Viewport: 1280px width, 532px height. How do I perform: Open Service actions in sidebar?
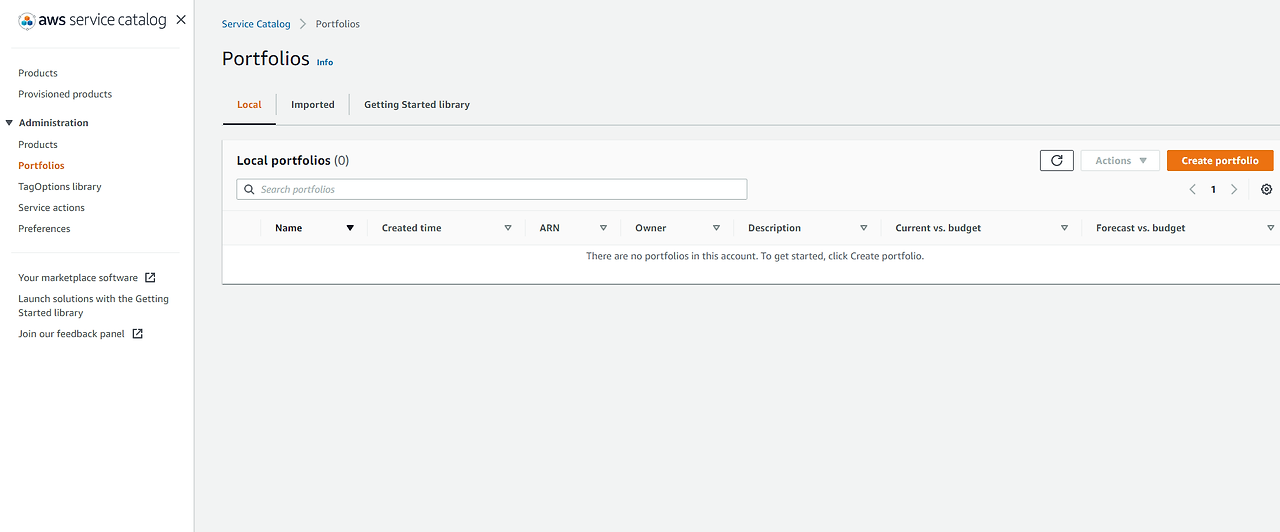(x=52, y=208)
